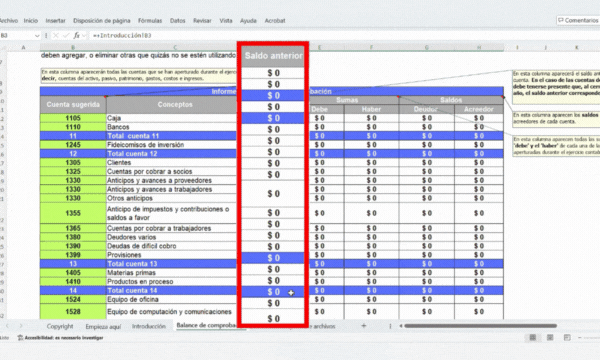Viewport: 600px width, 360px height.
Task: Switch to the Introducción sheet tab
Action: [x=149, y=326]
